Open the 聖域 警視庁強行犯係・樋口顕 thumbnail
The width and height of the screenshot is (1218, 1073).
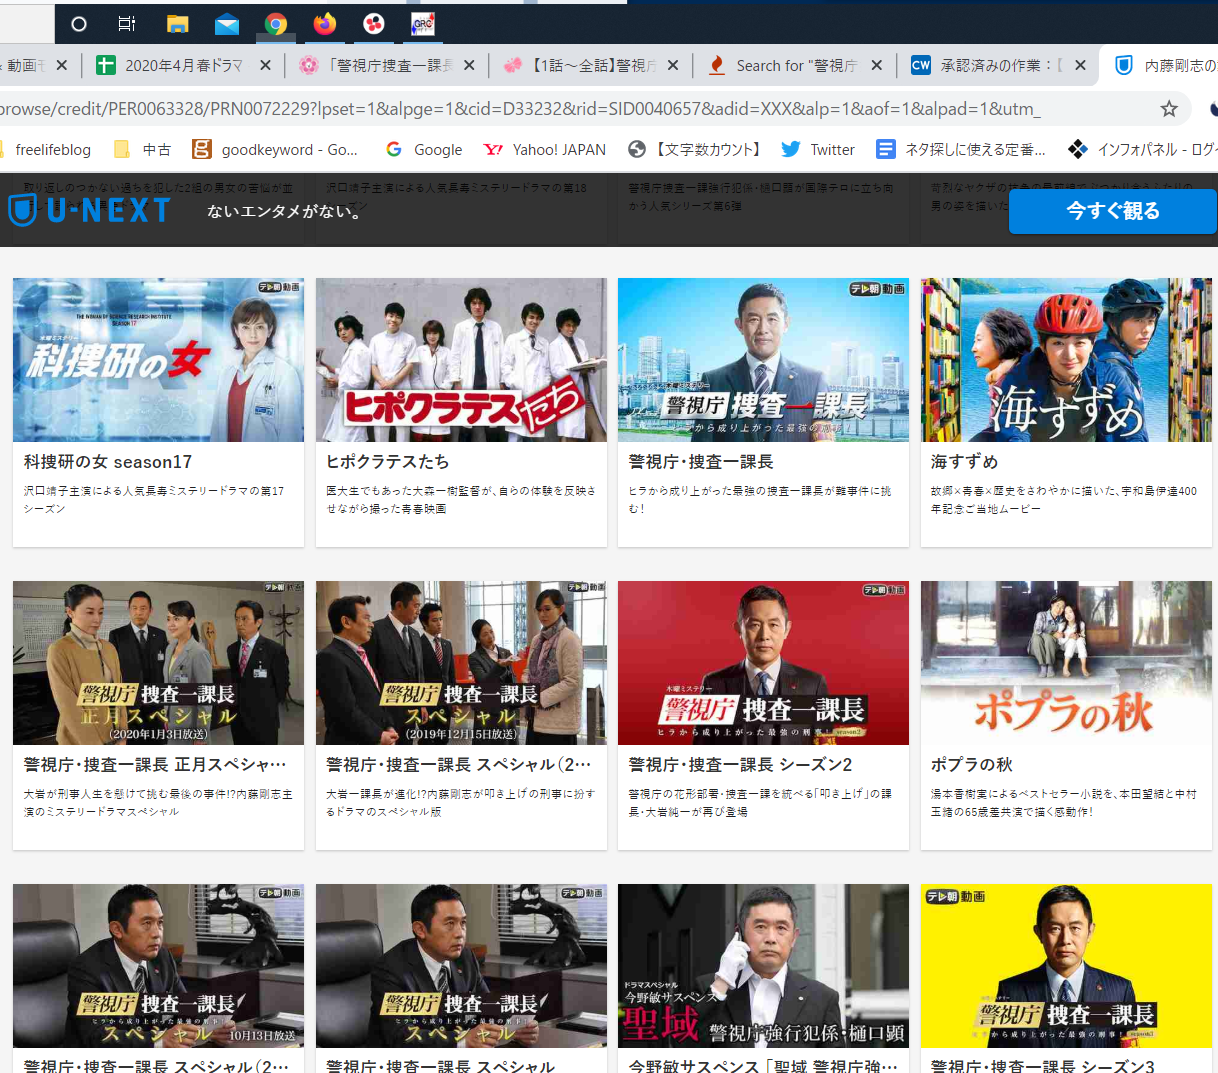point(763,966)
